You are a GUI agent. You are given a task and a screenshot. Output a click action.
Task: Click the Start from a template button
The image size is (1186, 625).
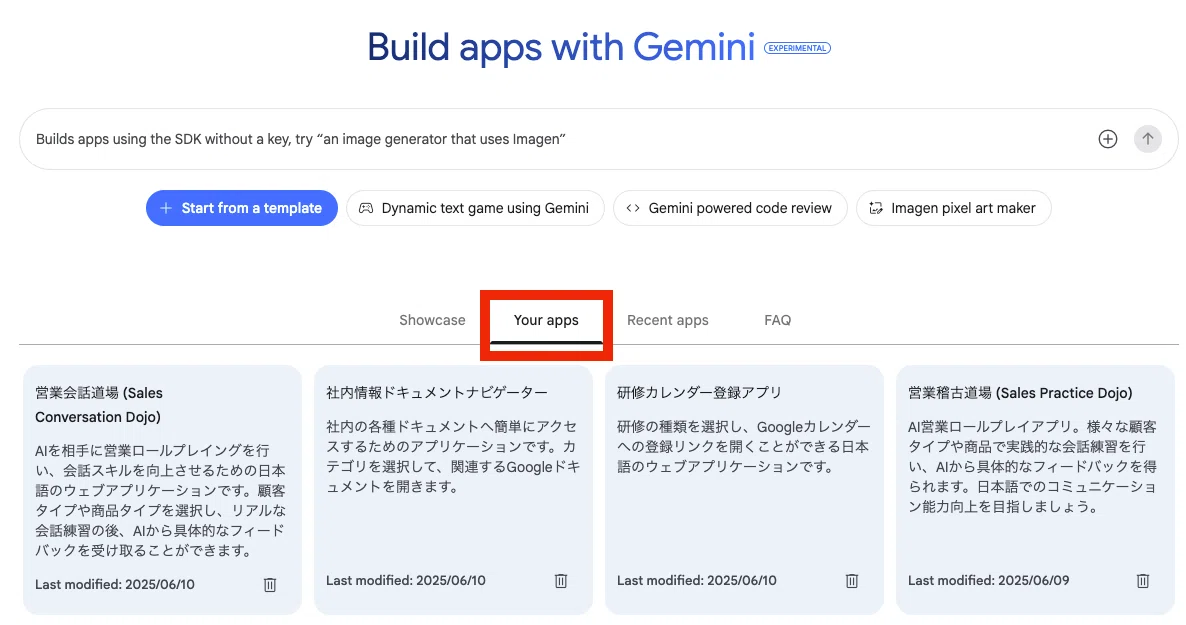[242, 208]
